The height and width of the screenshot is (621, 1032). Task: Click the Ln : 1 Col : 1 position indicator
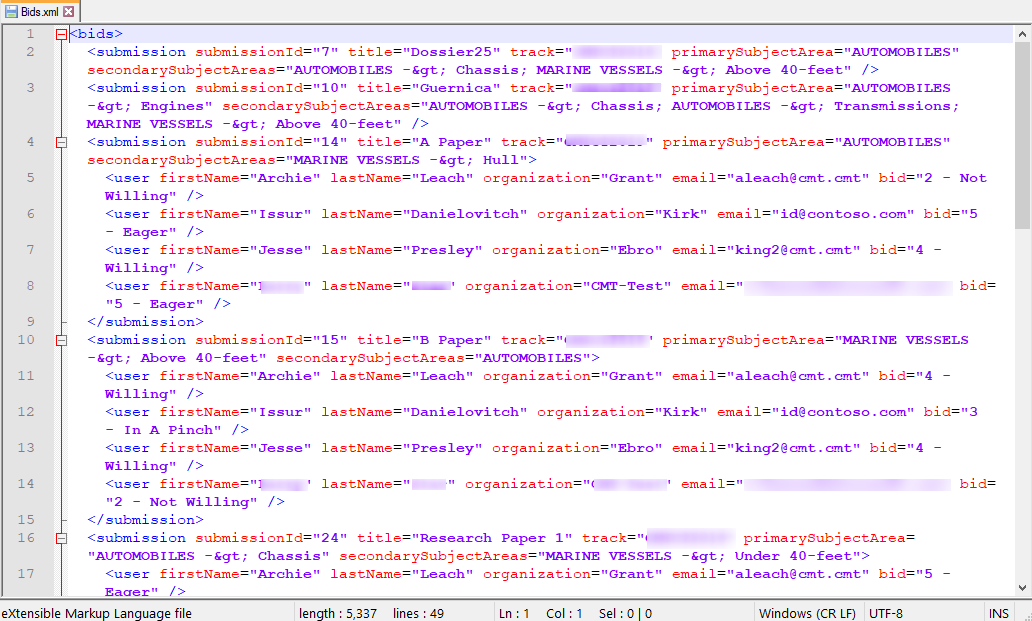coord(538,614)
